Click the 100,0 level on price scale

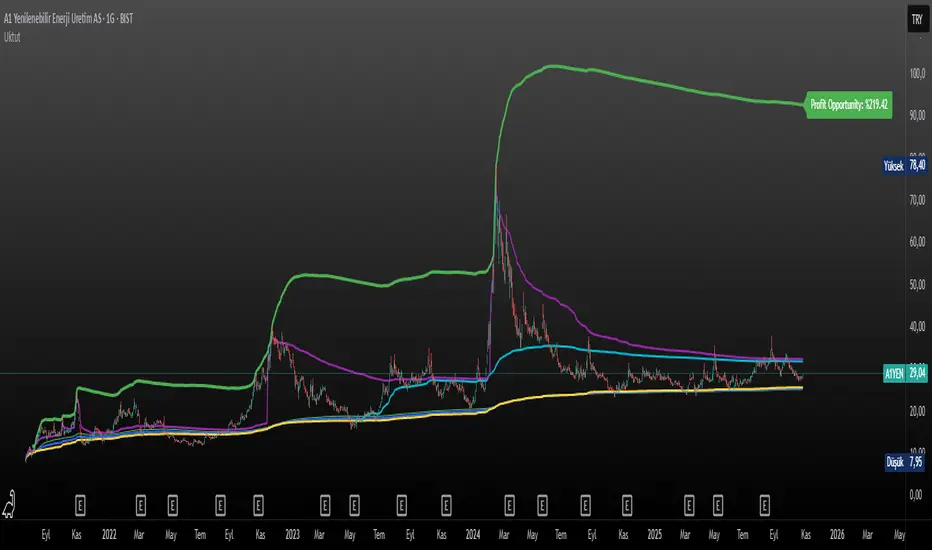(x=917, y=73)
